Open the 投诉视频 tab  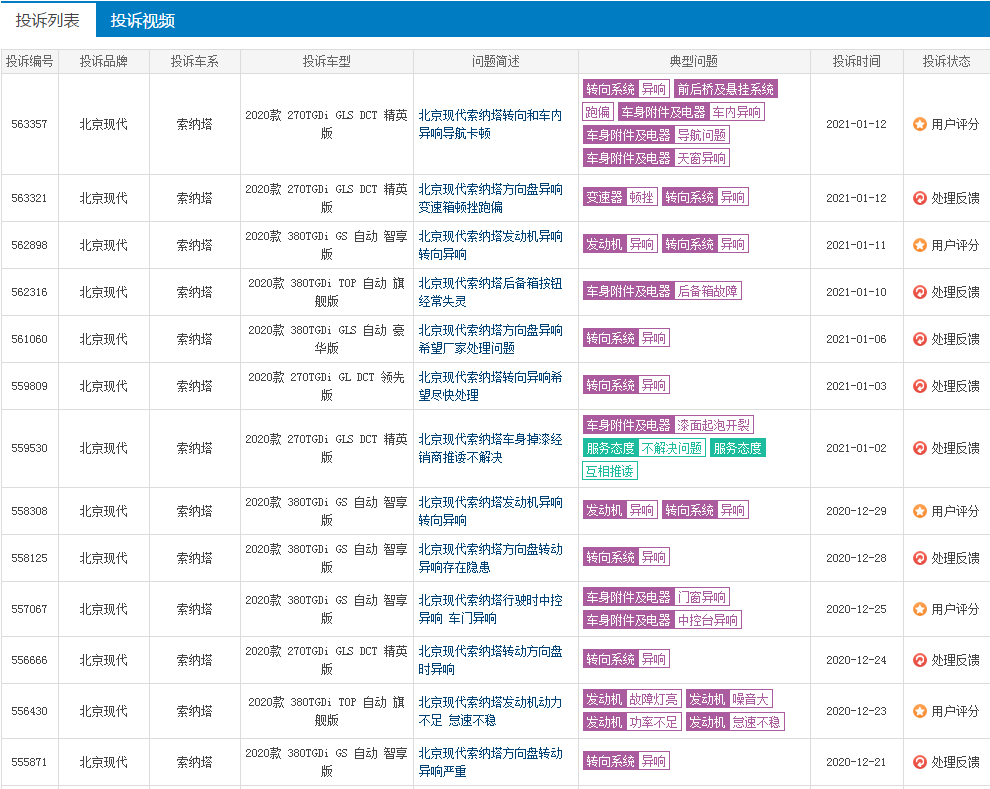[143, 20]
